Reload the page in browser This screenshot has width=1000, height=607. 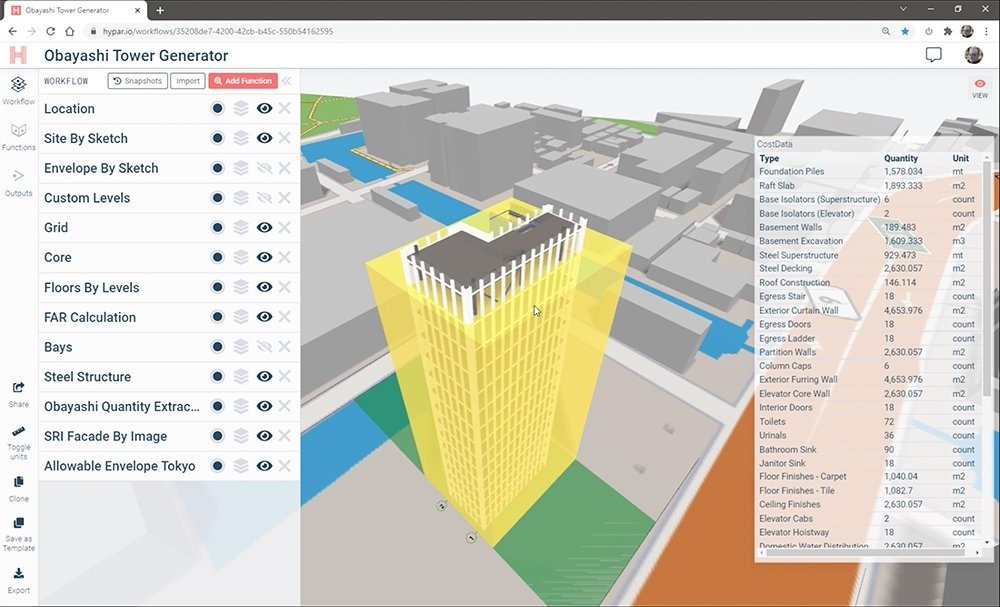tap(50, 31)
